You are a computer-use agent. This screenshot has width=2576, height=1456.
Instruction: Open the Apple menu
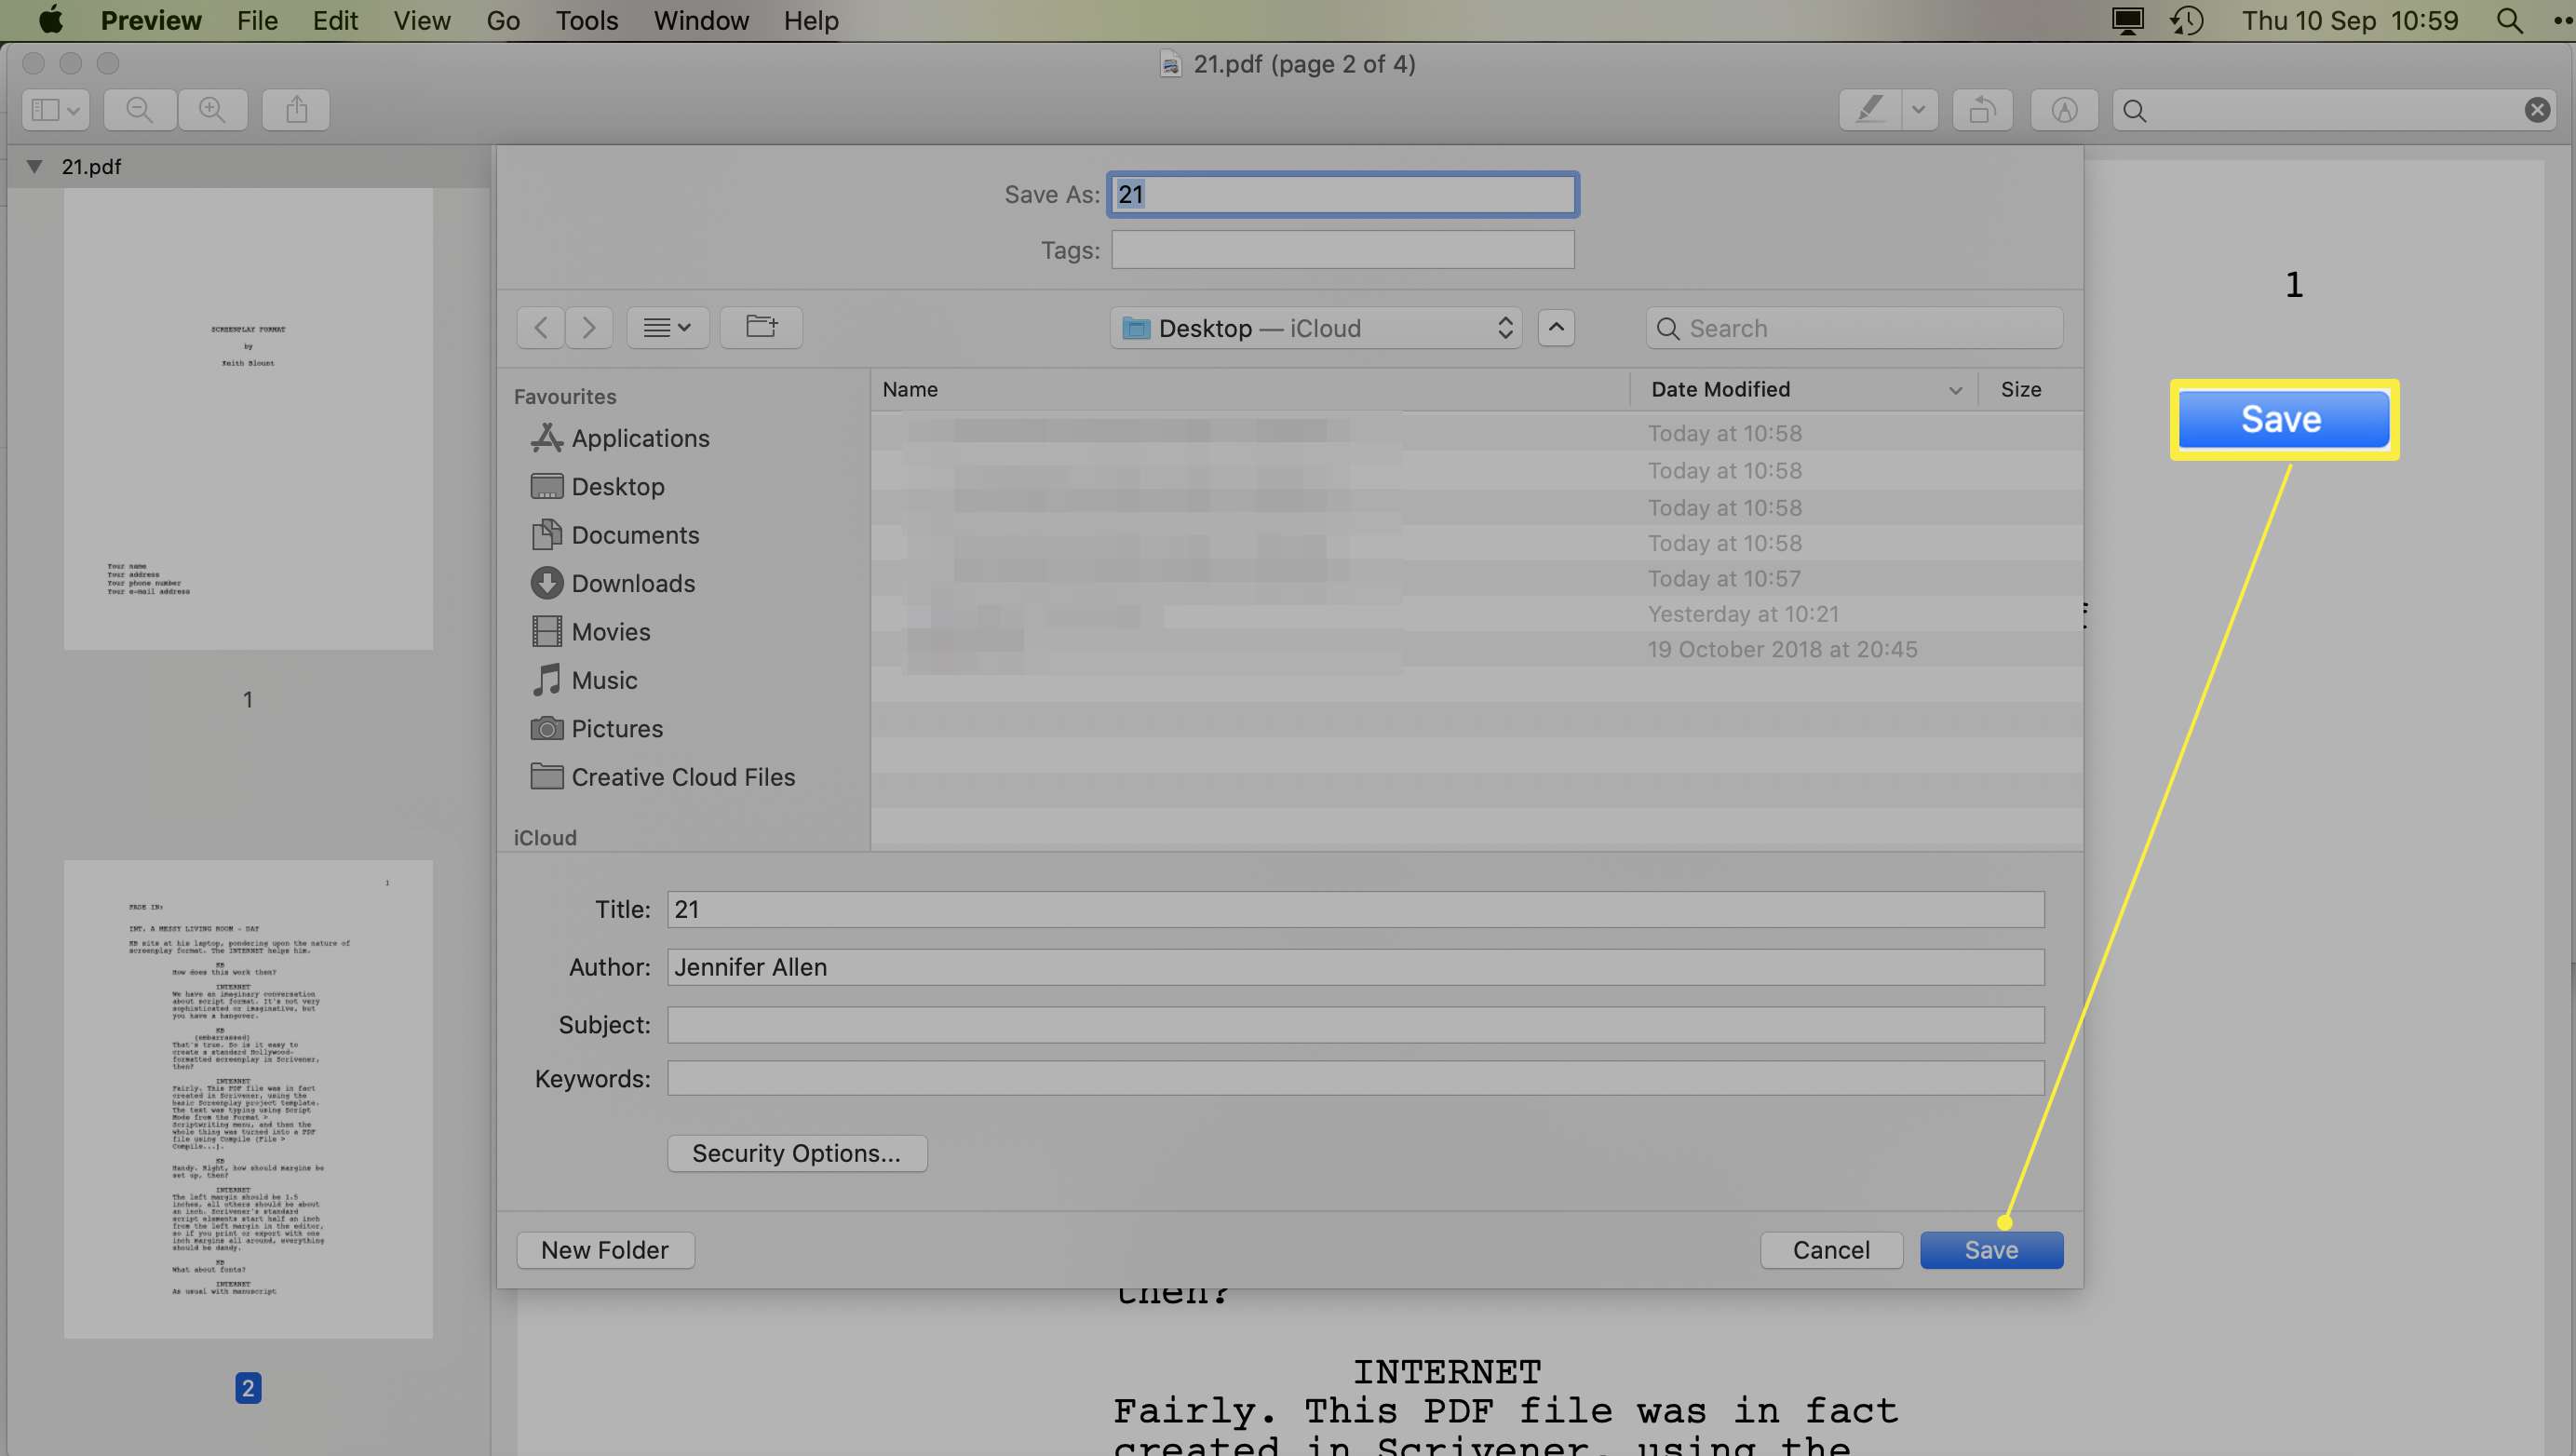[x=50, y=20]
